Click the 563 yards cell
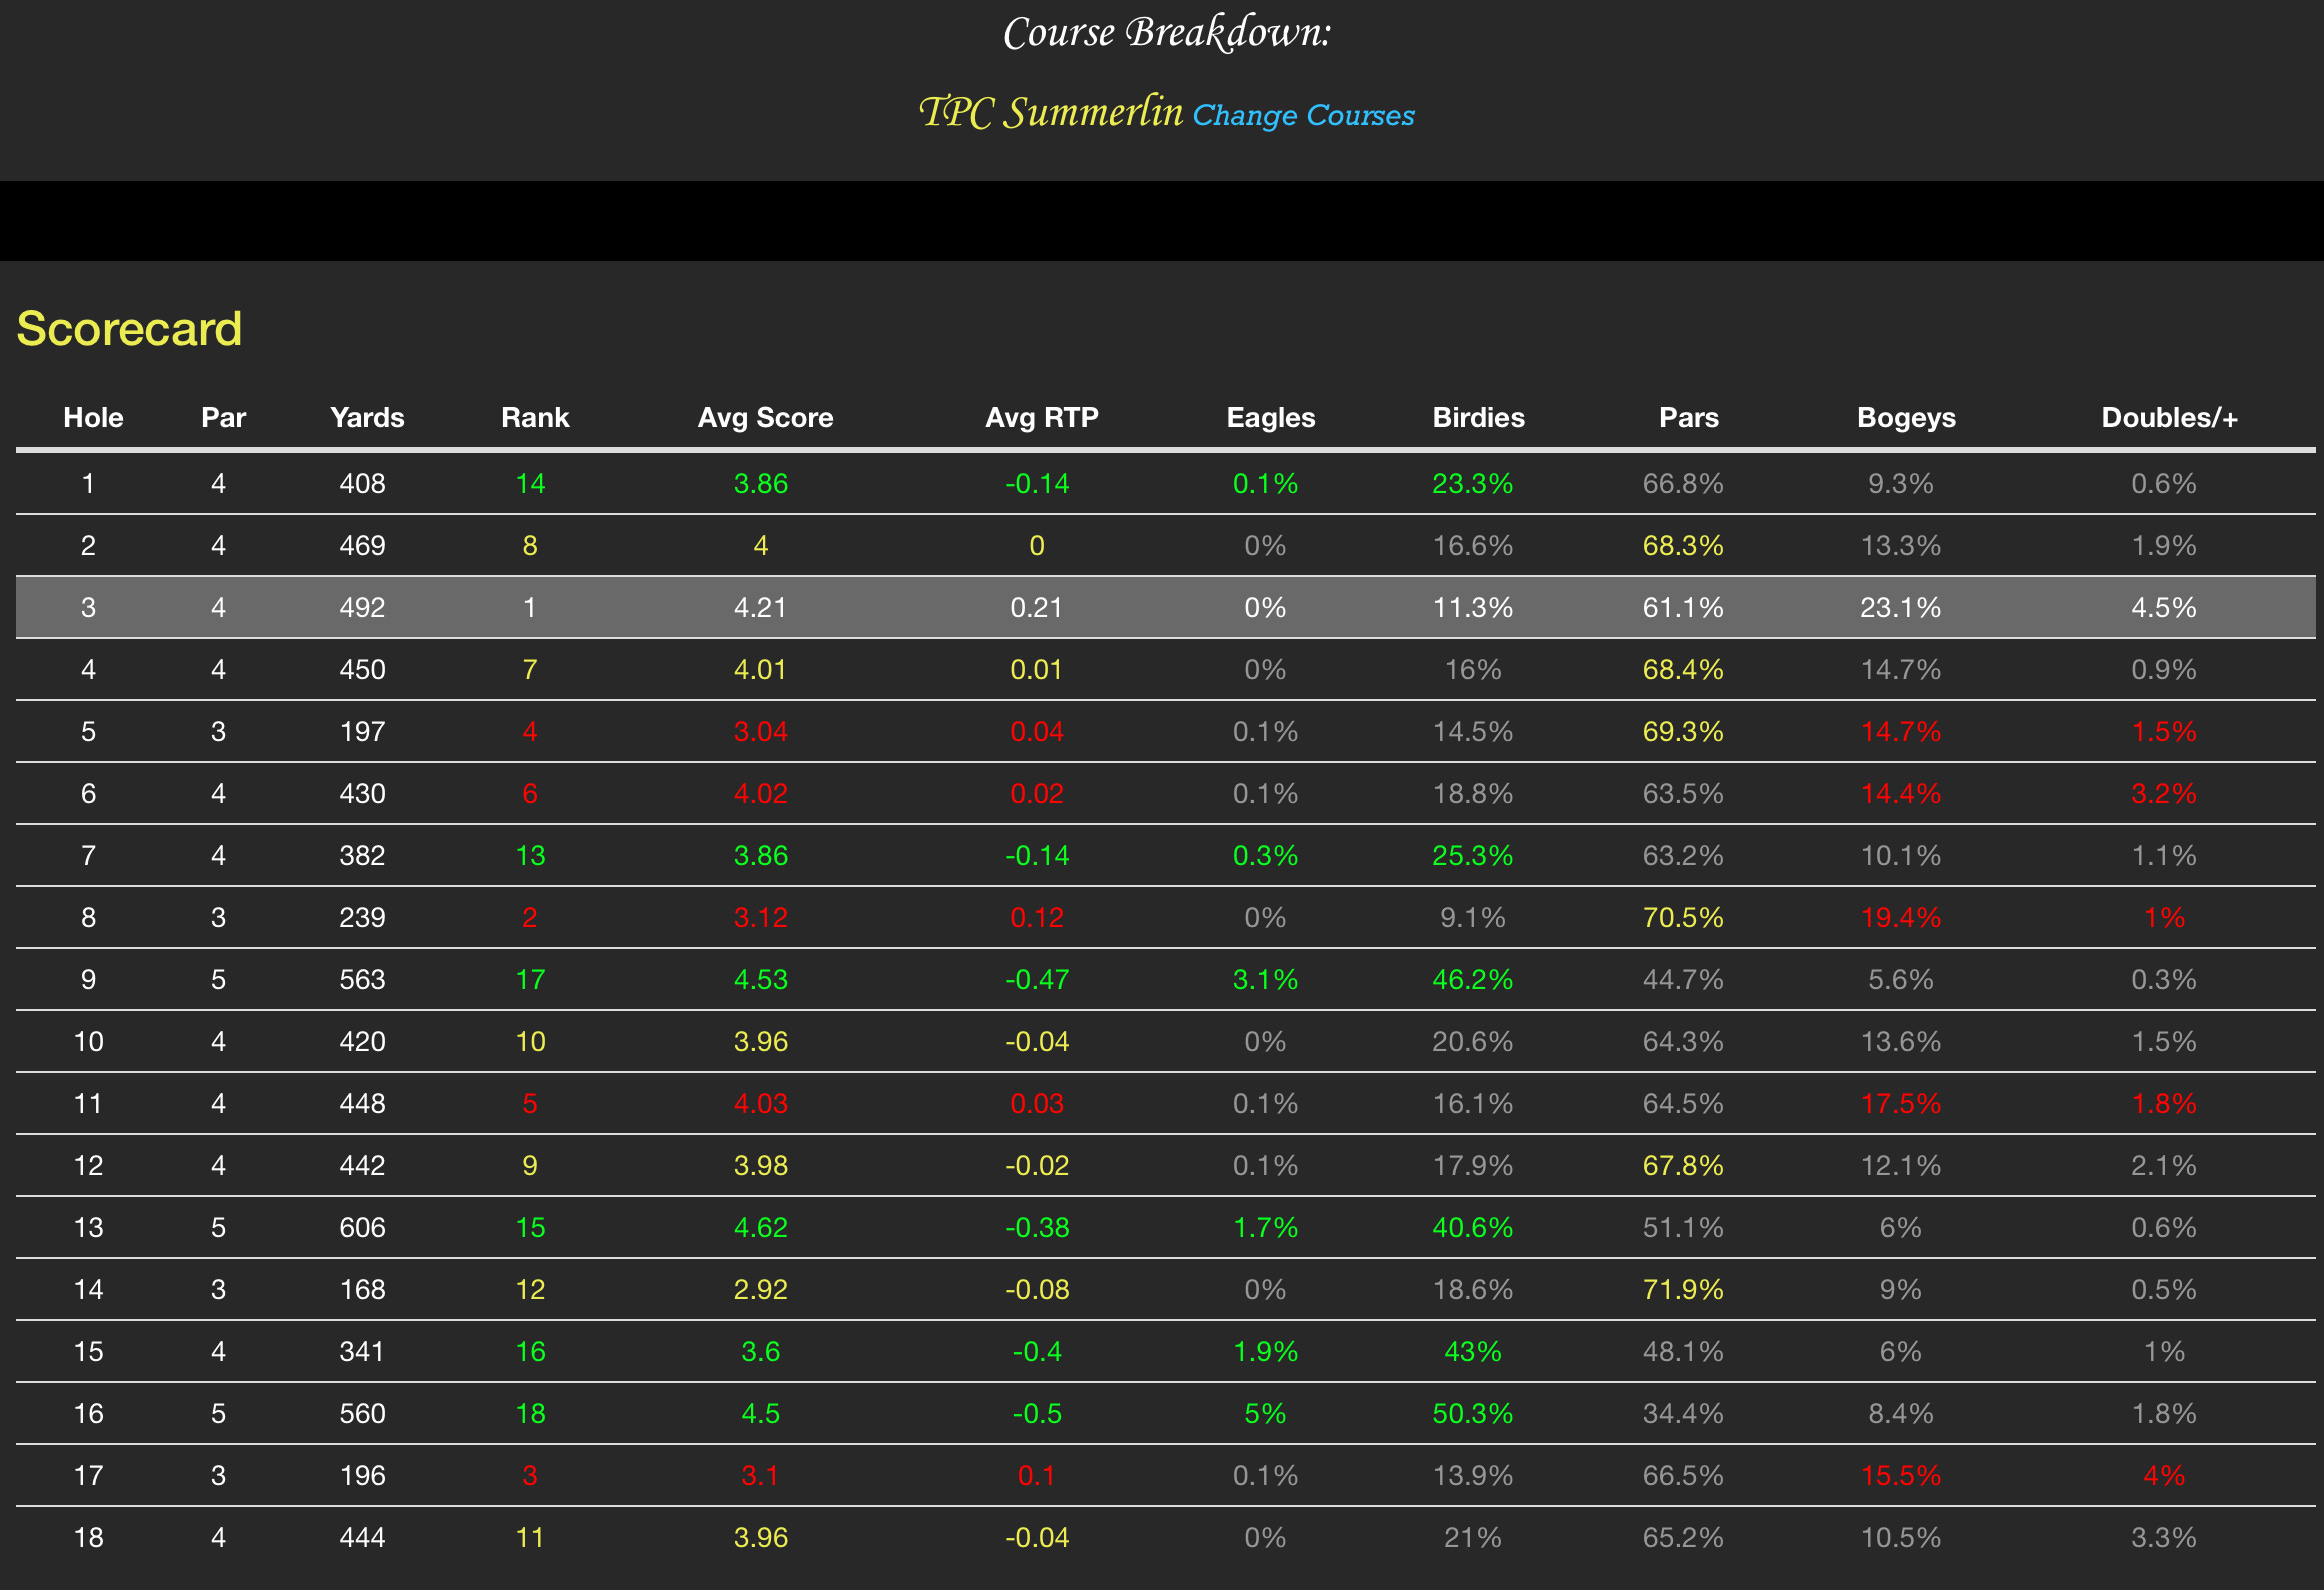This screenshot has height=1590, width=2324. pos(362,979)
